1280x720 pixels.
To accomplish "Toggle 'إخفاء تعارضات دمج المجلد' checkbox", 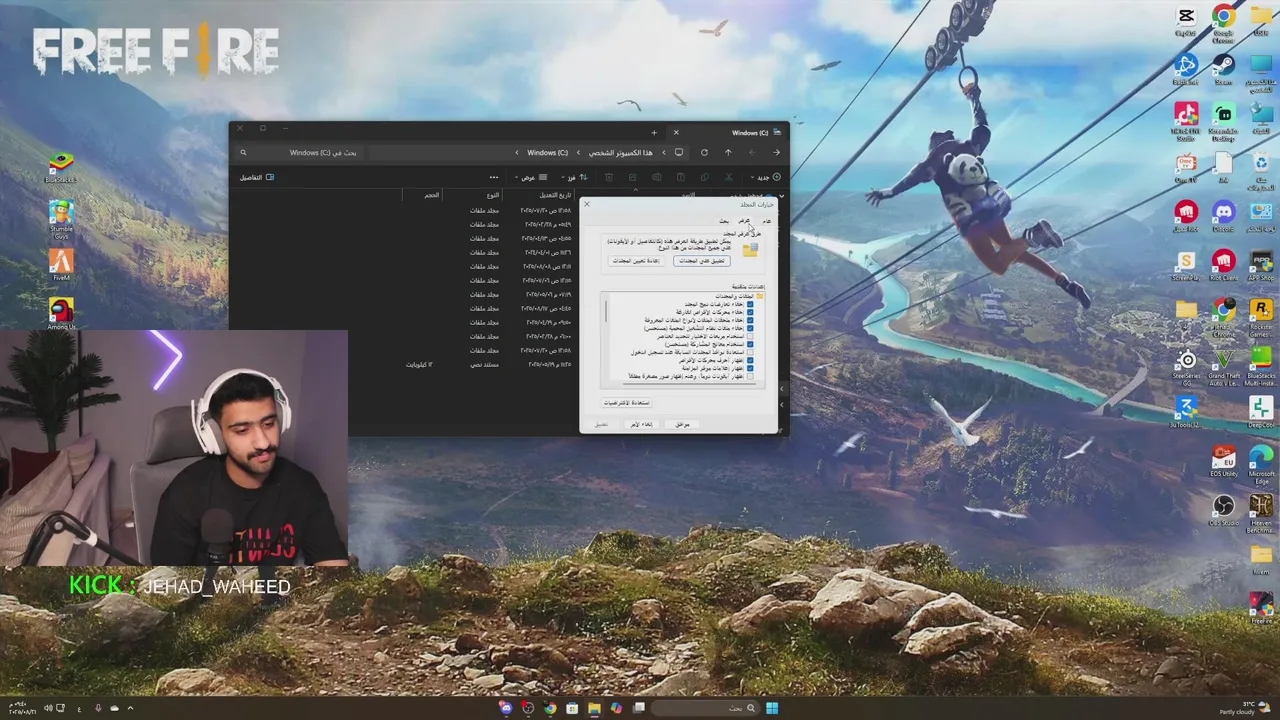I will pyautogui.click(x=750, y=304).
